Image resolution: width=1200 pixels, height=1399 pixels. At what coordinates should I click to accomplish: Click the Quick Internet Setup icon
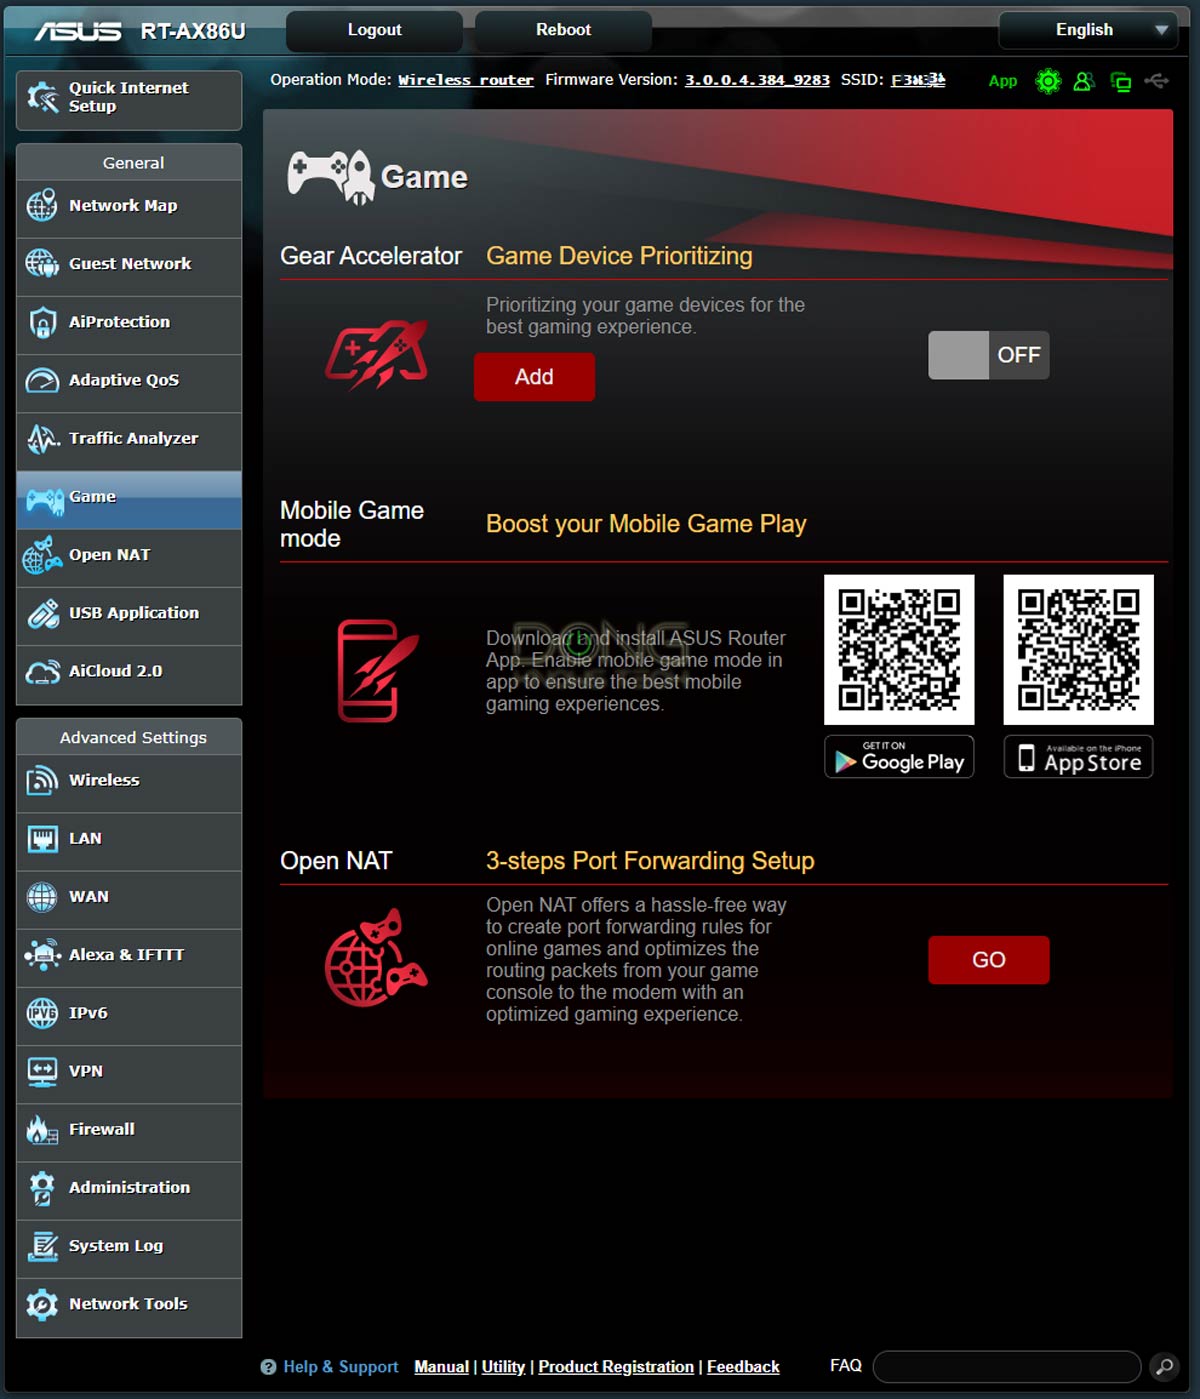43,98
